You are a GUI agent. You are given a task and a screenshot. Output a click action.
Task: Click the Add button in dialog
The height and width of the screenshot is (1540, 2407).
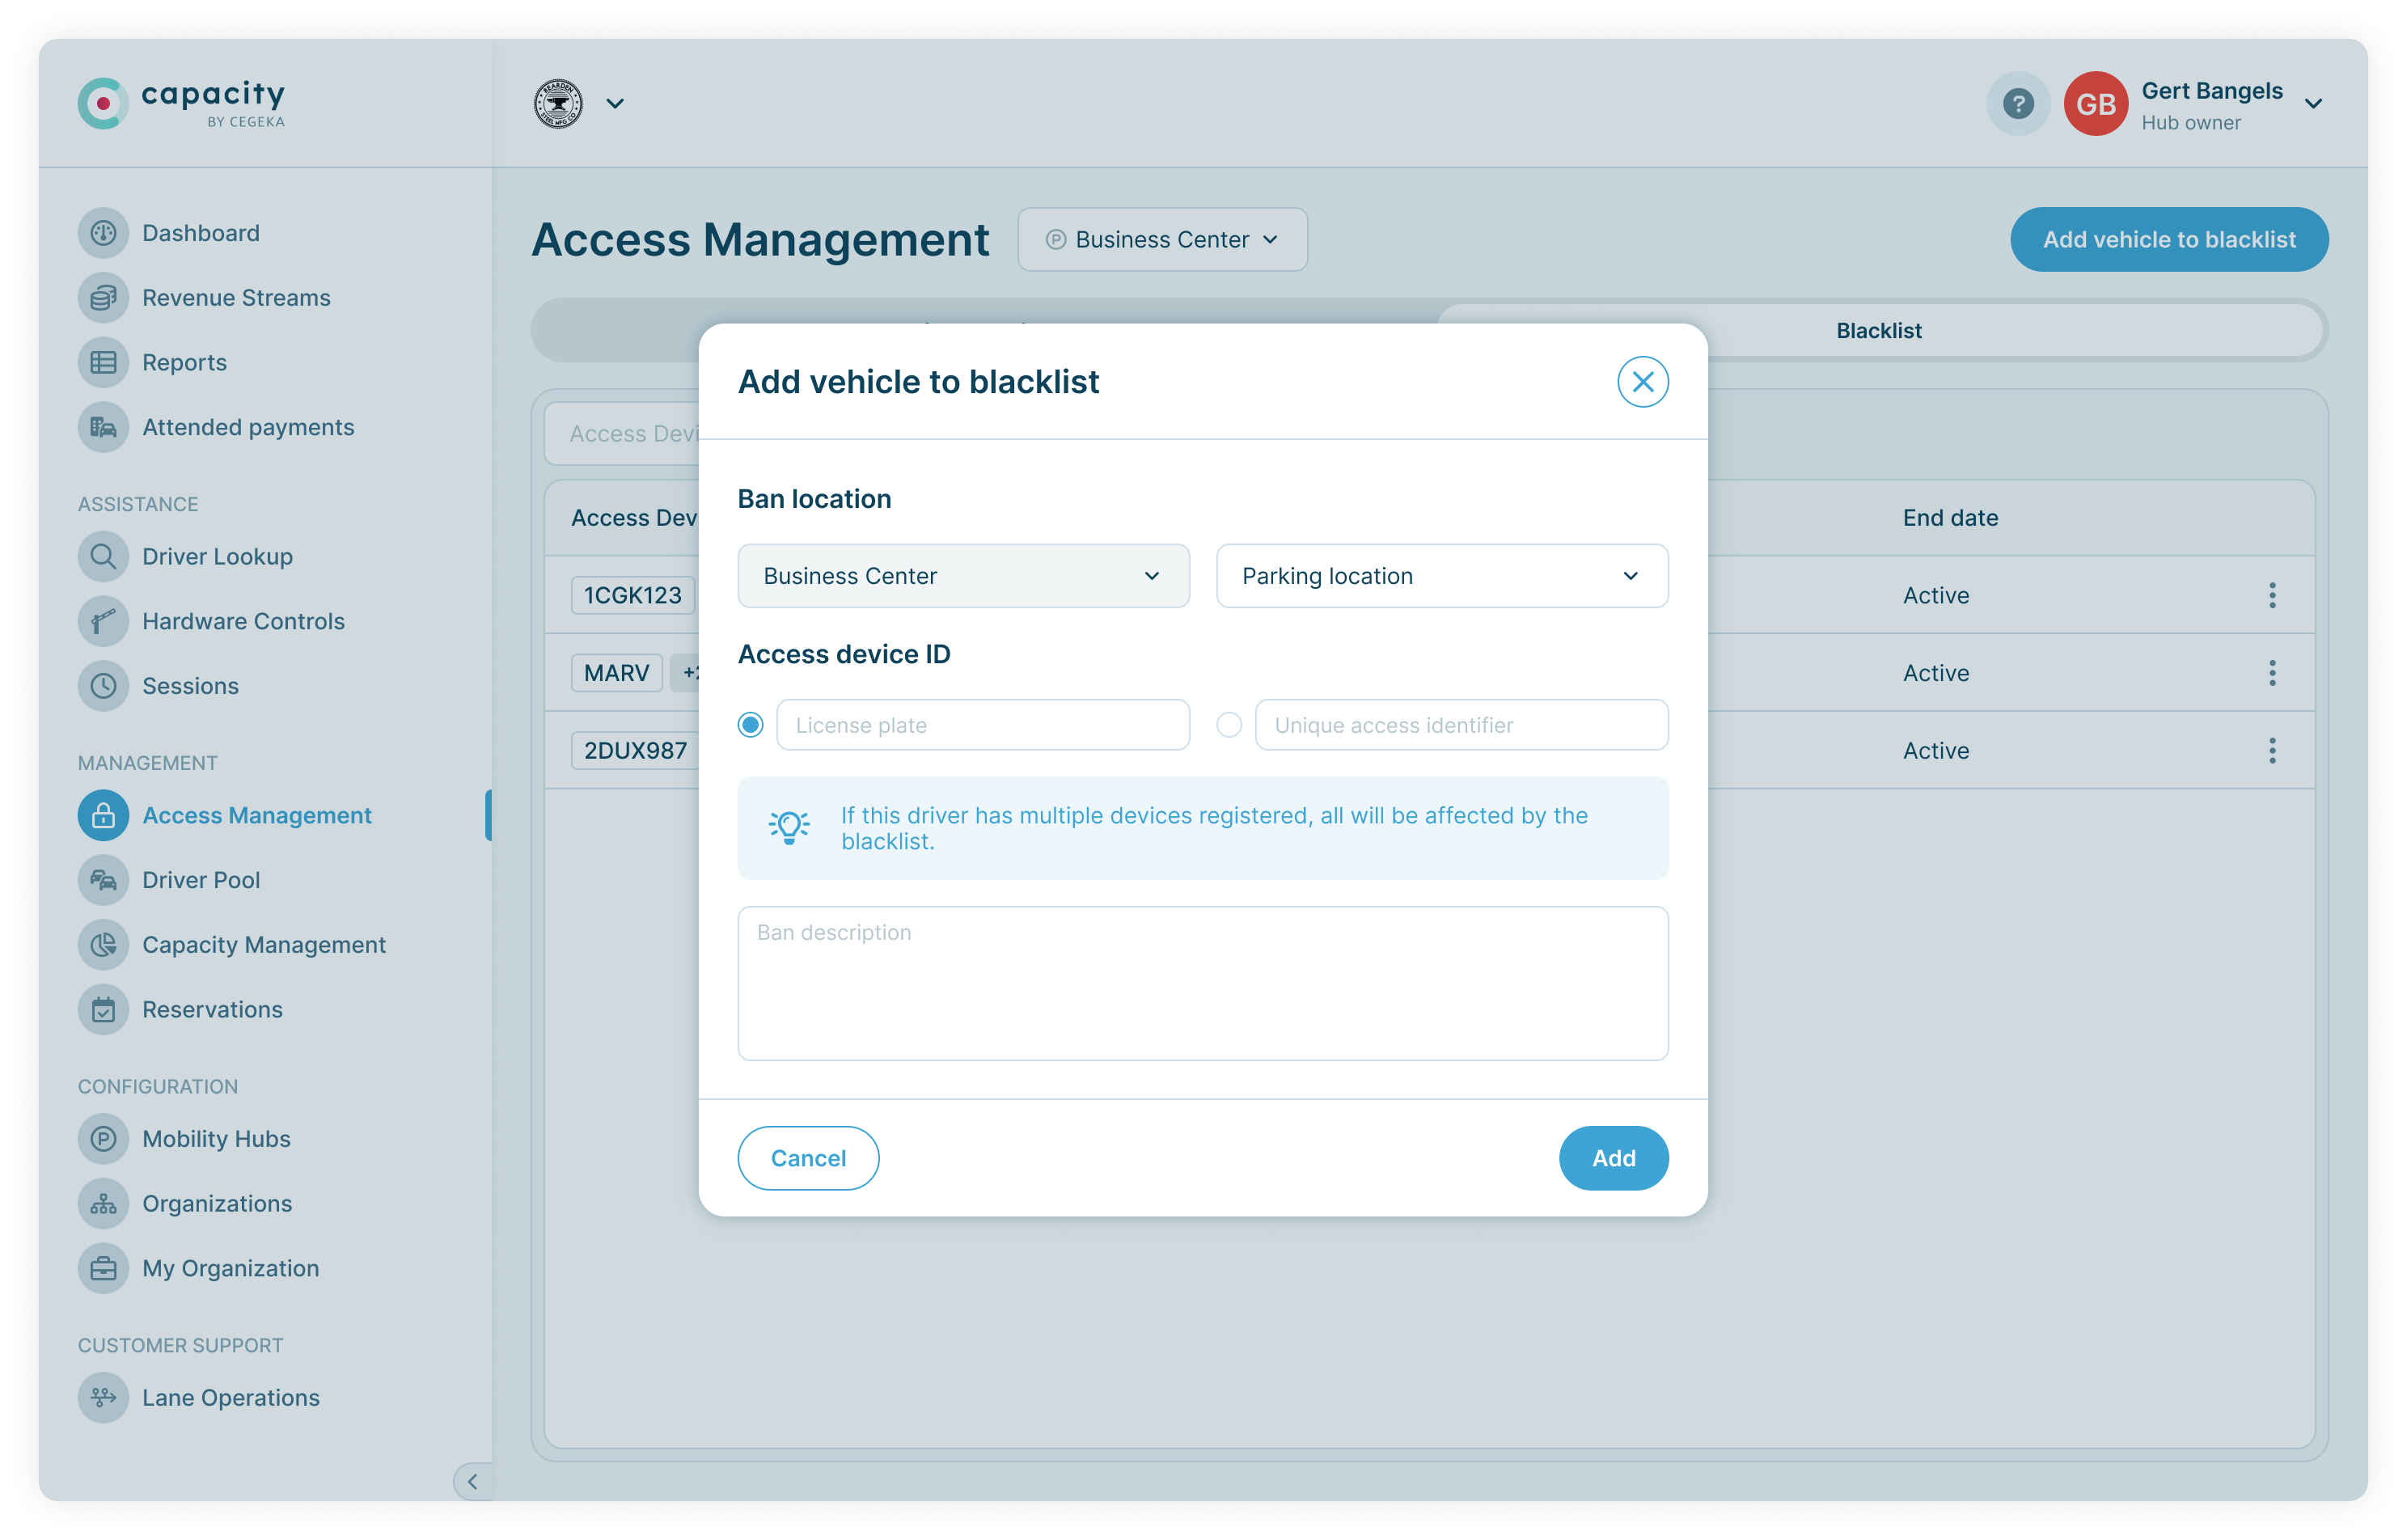[x=1612, y=1158]
